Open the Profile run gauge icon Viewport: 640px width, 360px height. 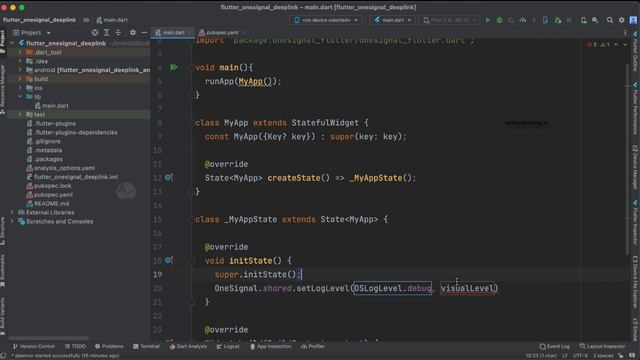coord(523,20)
